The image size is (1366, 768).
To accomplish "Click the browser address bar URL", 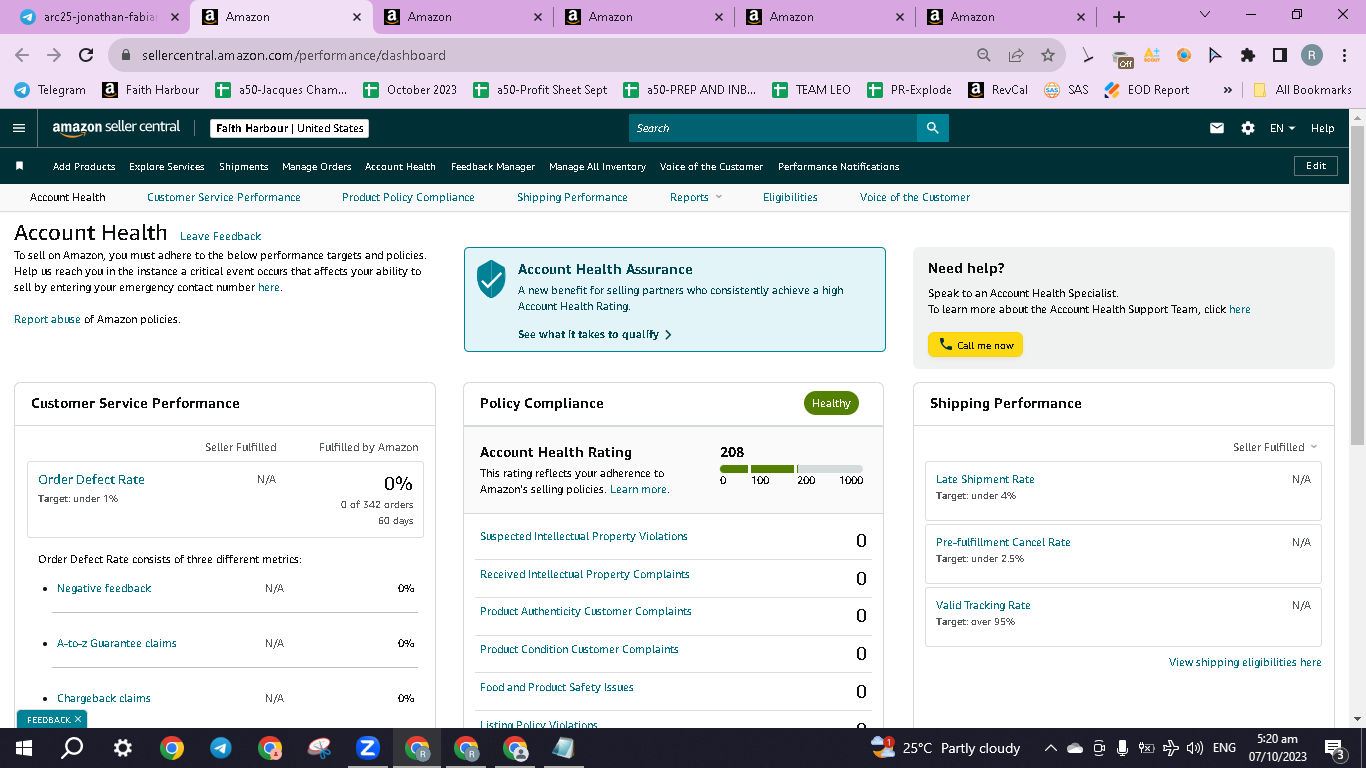I will tap(294, 55).
